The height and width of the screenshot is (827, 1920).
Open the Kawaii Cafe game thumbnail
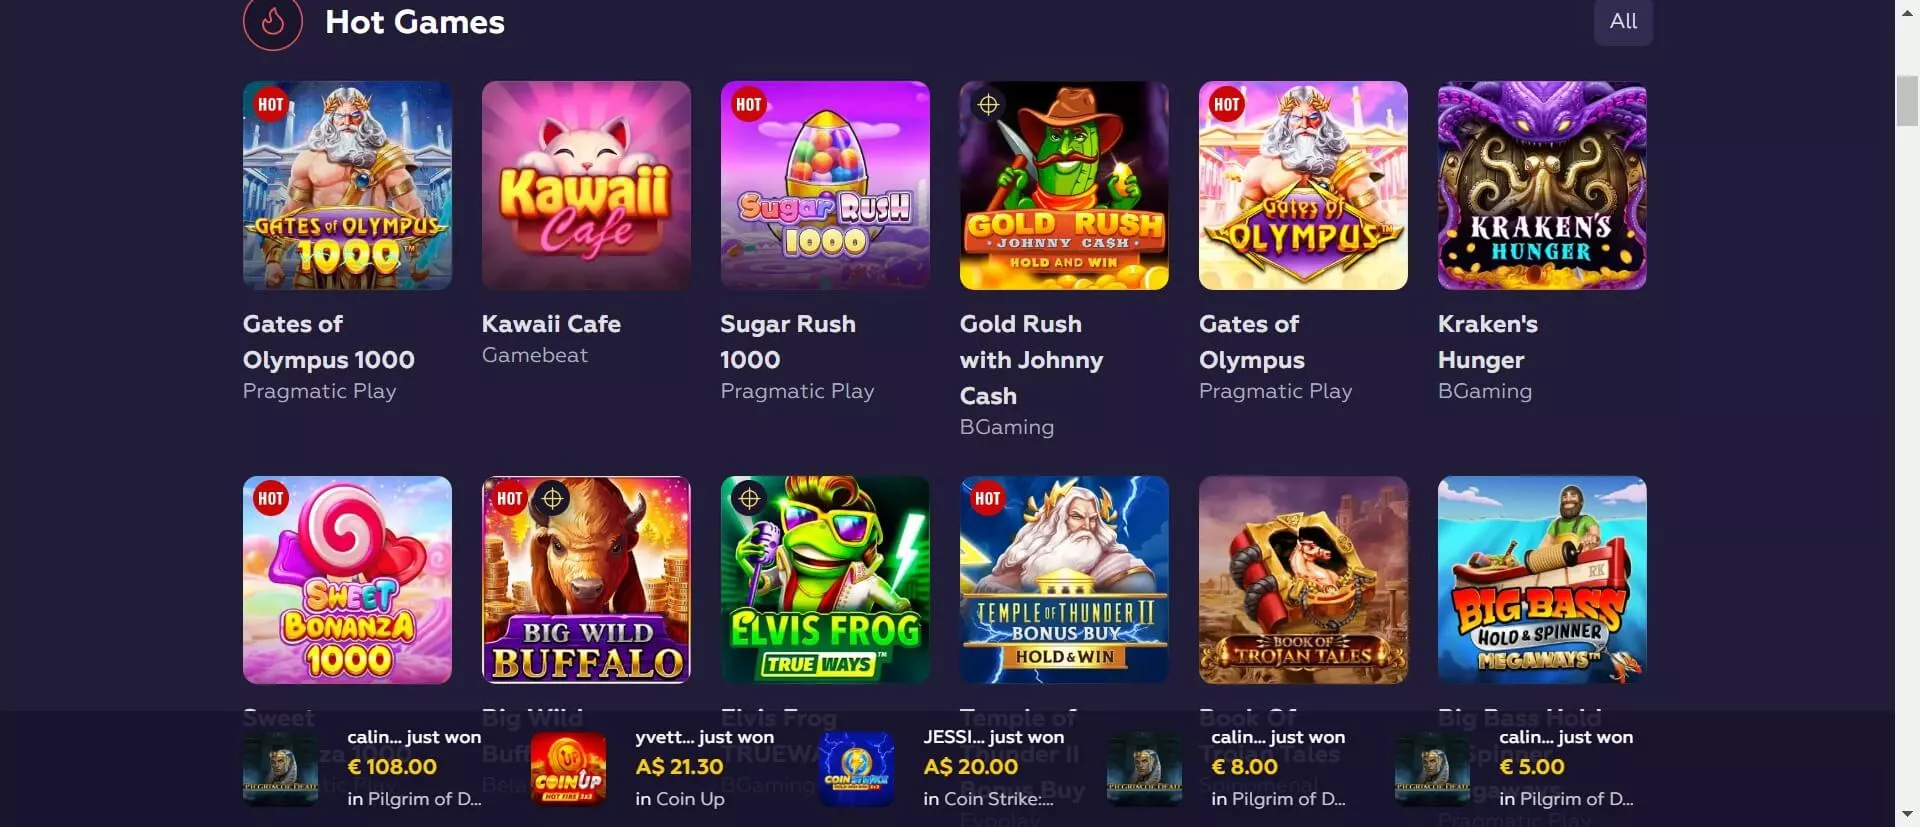pyautogui.click(x=586, y=185)
